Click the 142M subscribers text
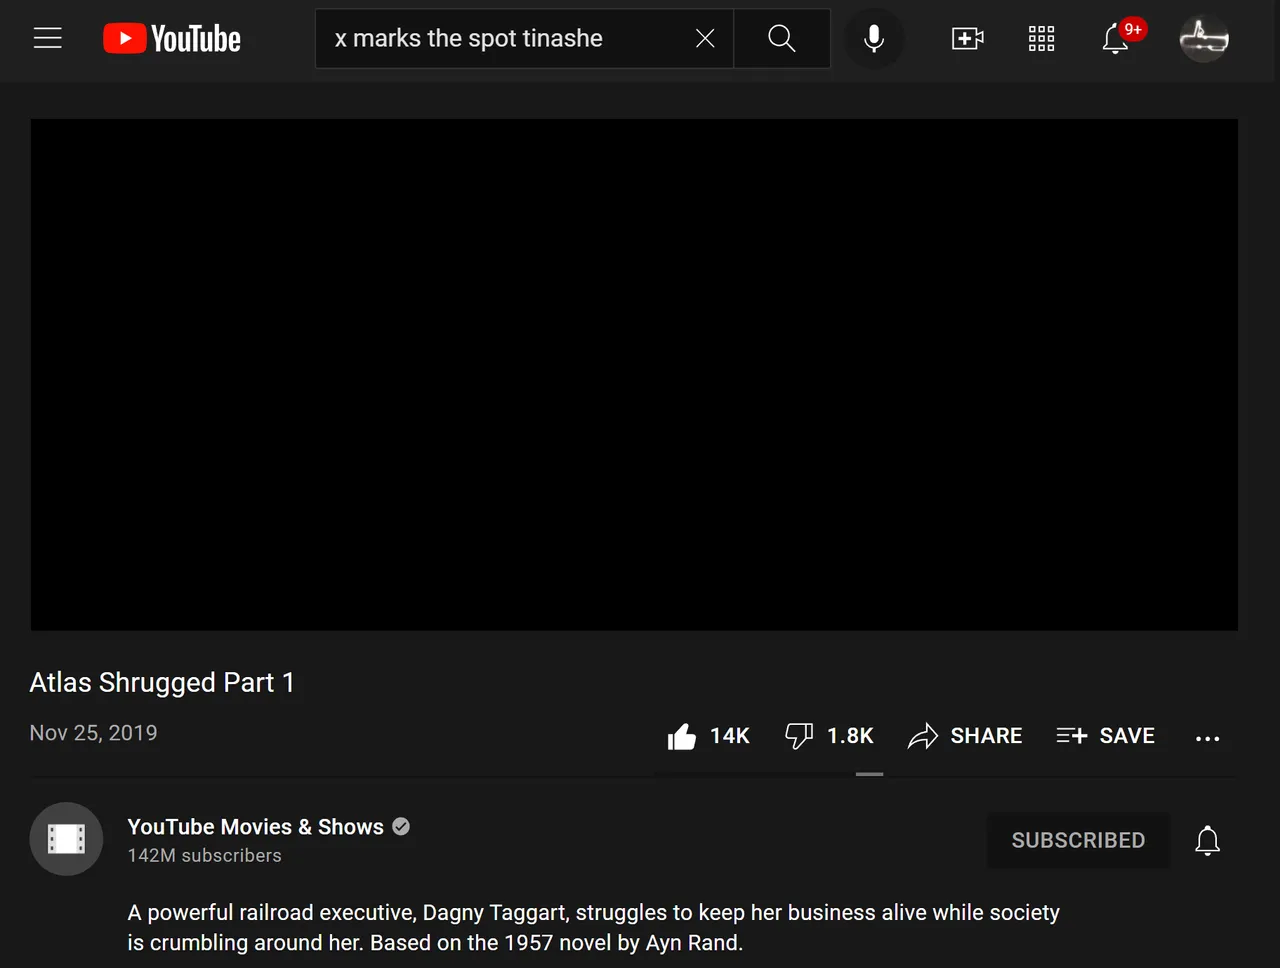 click(205, 856)
